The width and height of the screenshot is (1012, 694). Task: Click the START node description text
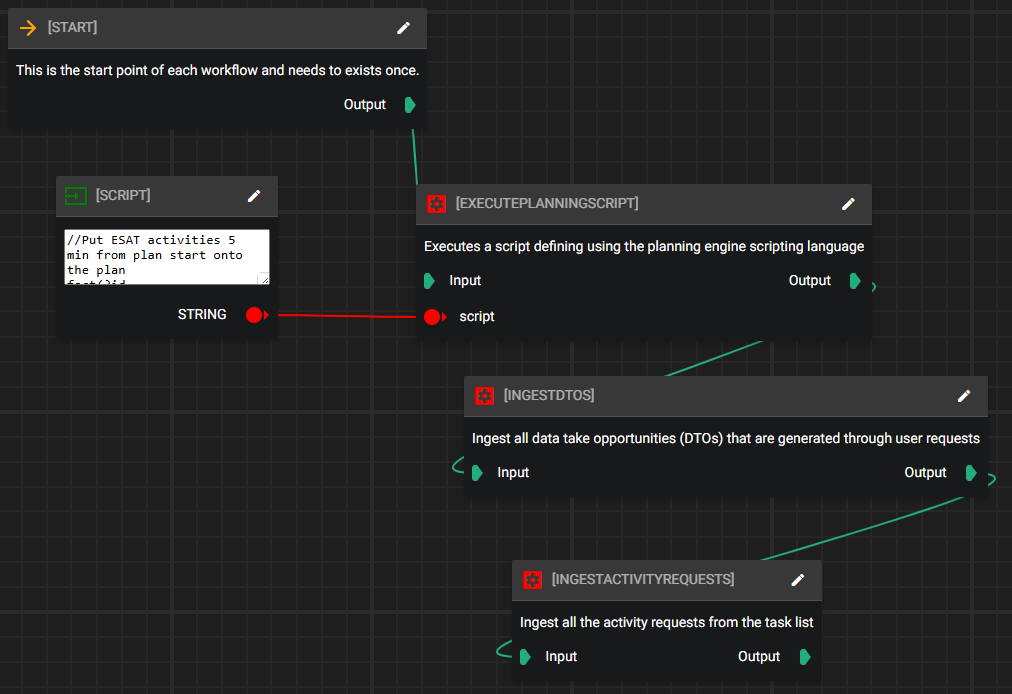(x=218, y=70)
